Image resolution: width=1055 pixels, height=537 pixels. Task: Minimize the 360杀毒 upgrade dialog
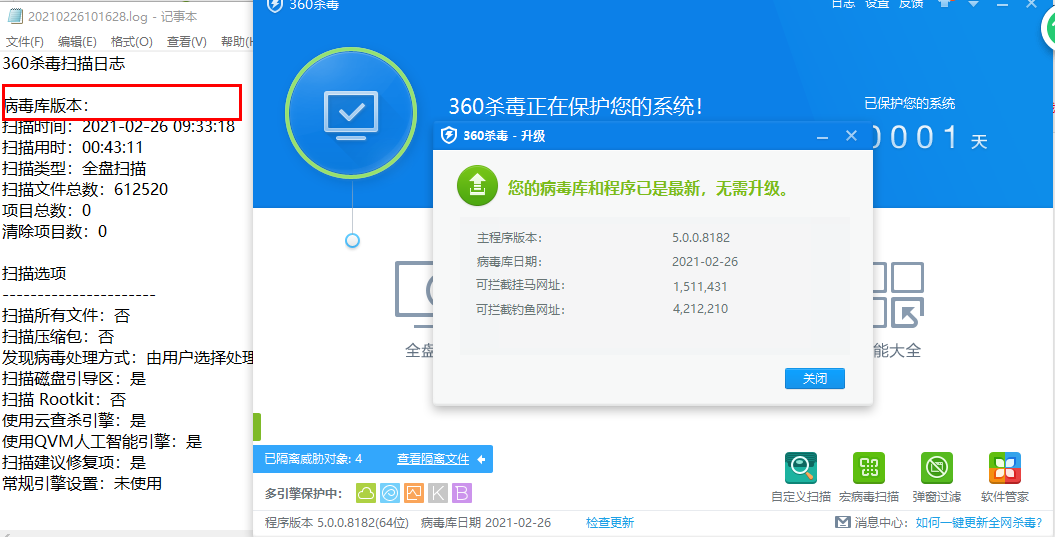coord(822,137)
